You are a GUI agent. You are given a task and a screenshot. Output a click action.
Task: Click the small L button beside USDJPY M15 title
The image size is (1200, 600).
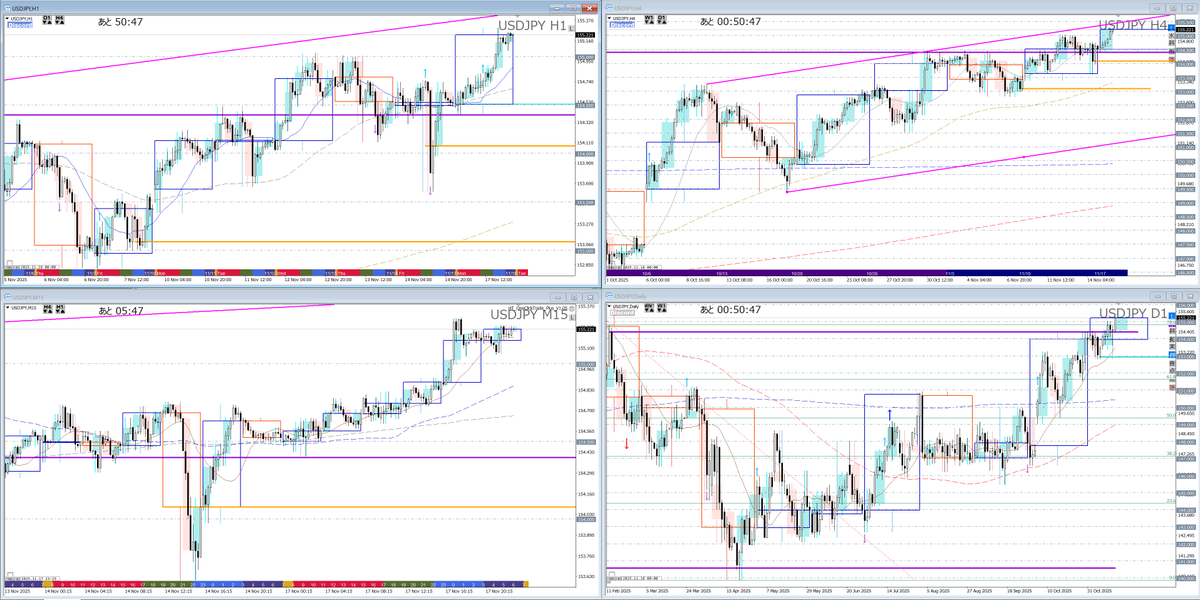[572, 318]
